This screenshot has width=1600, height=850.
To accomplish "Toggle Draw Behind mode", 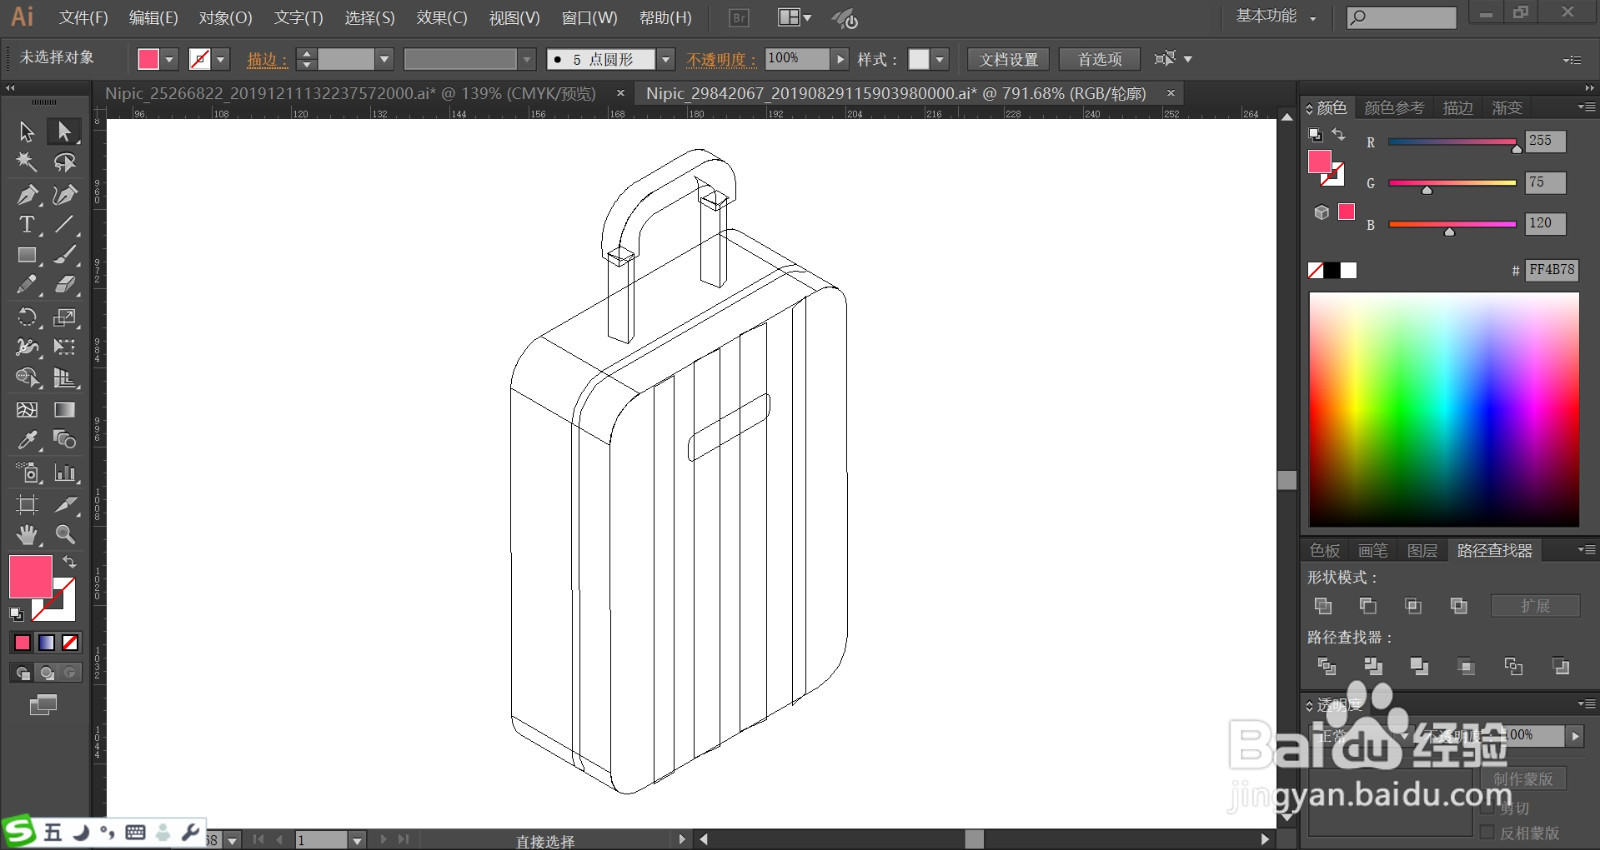I will point(46,673).
